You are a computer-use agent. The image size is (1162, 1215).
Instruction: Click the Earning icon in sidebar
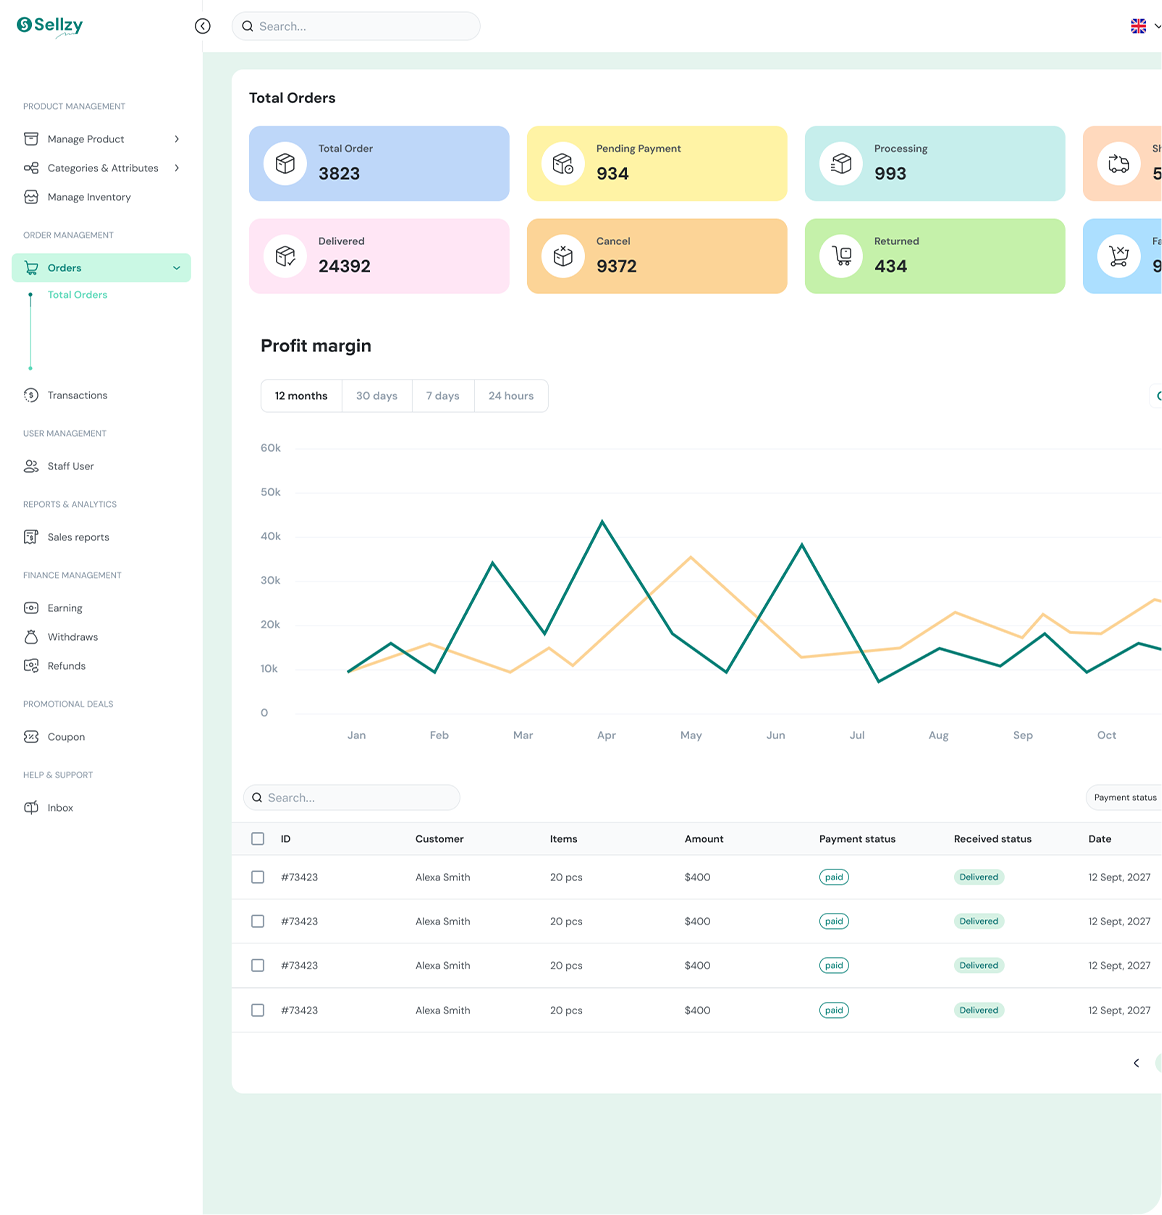pyautogui.click(x=31, y=608)
